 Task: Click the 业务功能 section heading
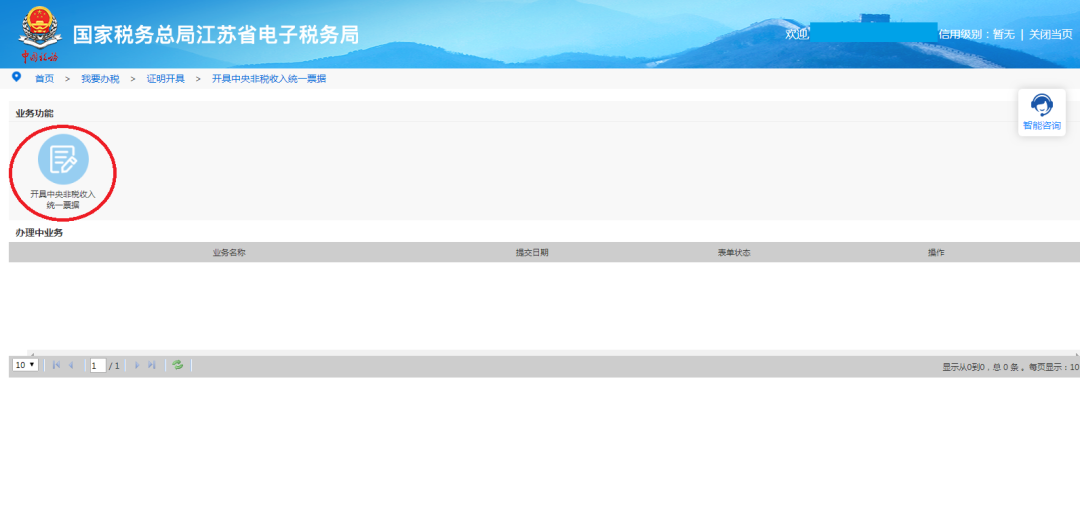point(34,113)
